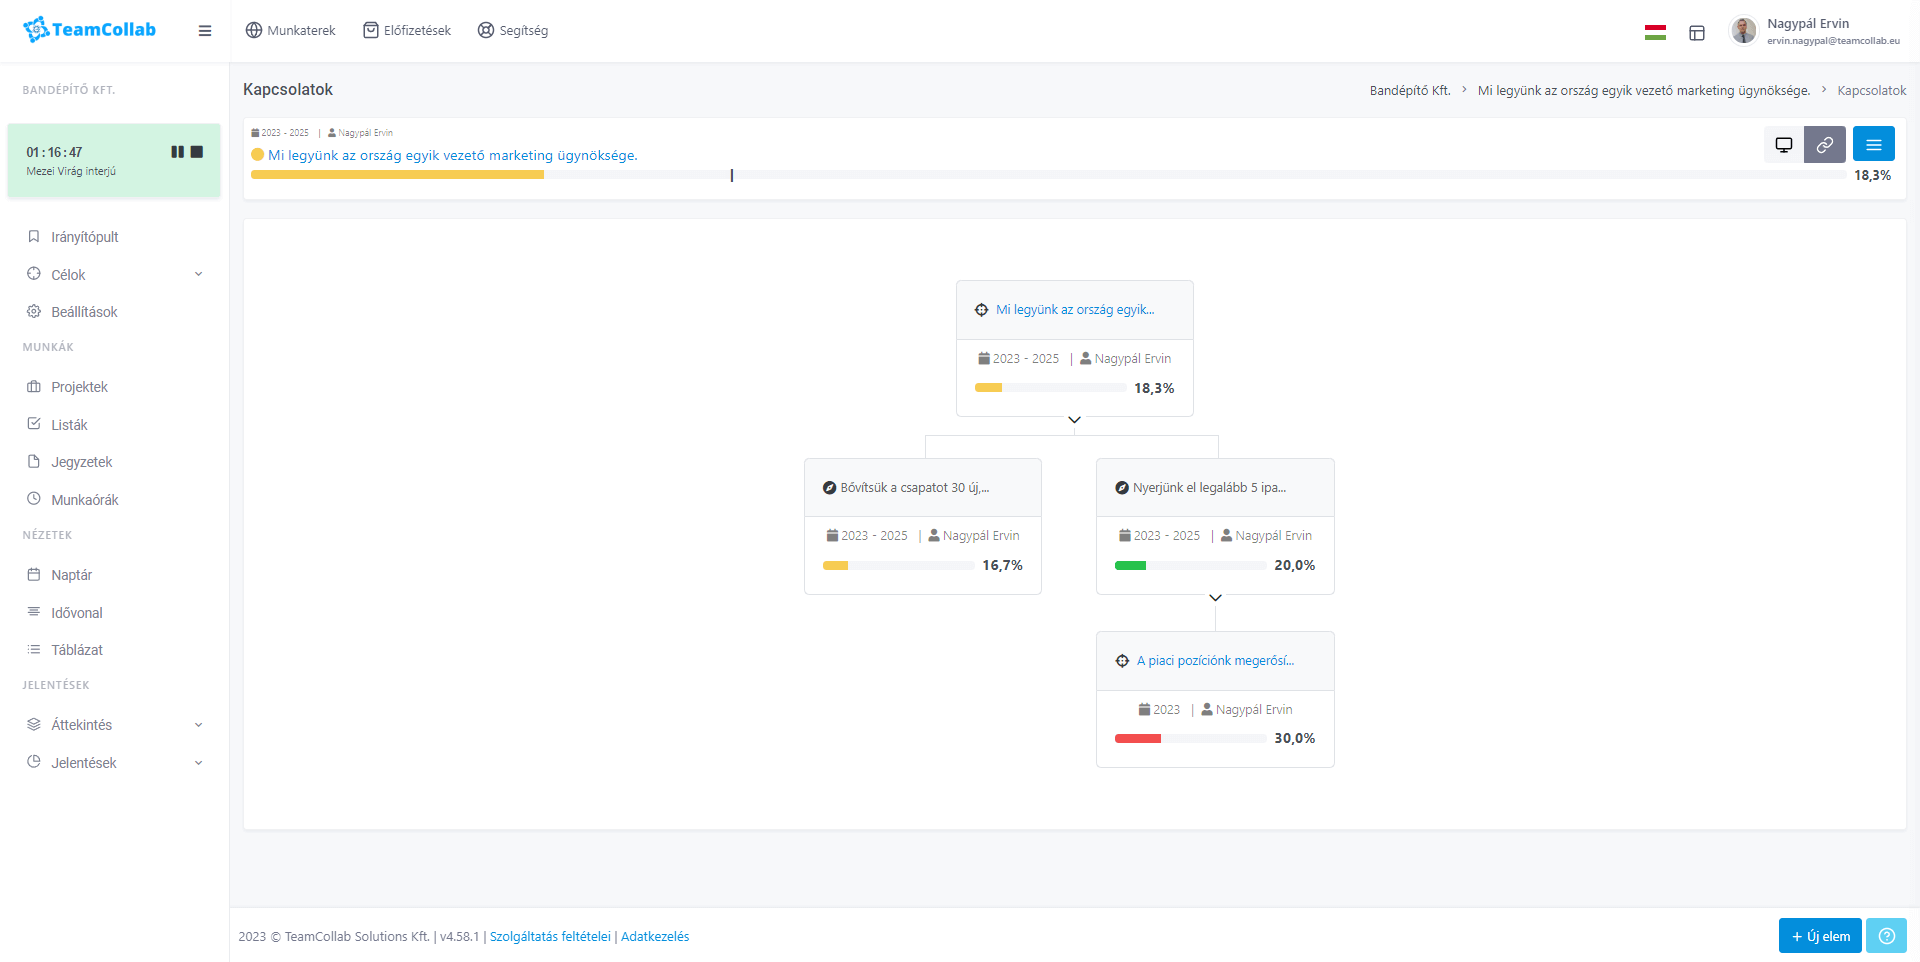Click the Nagypál Ervin profile name

pos(1808,24)
